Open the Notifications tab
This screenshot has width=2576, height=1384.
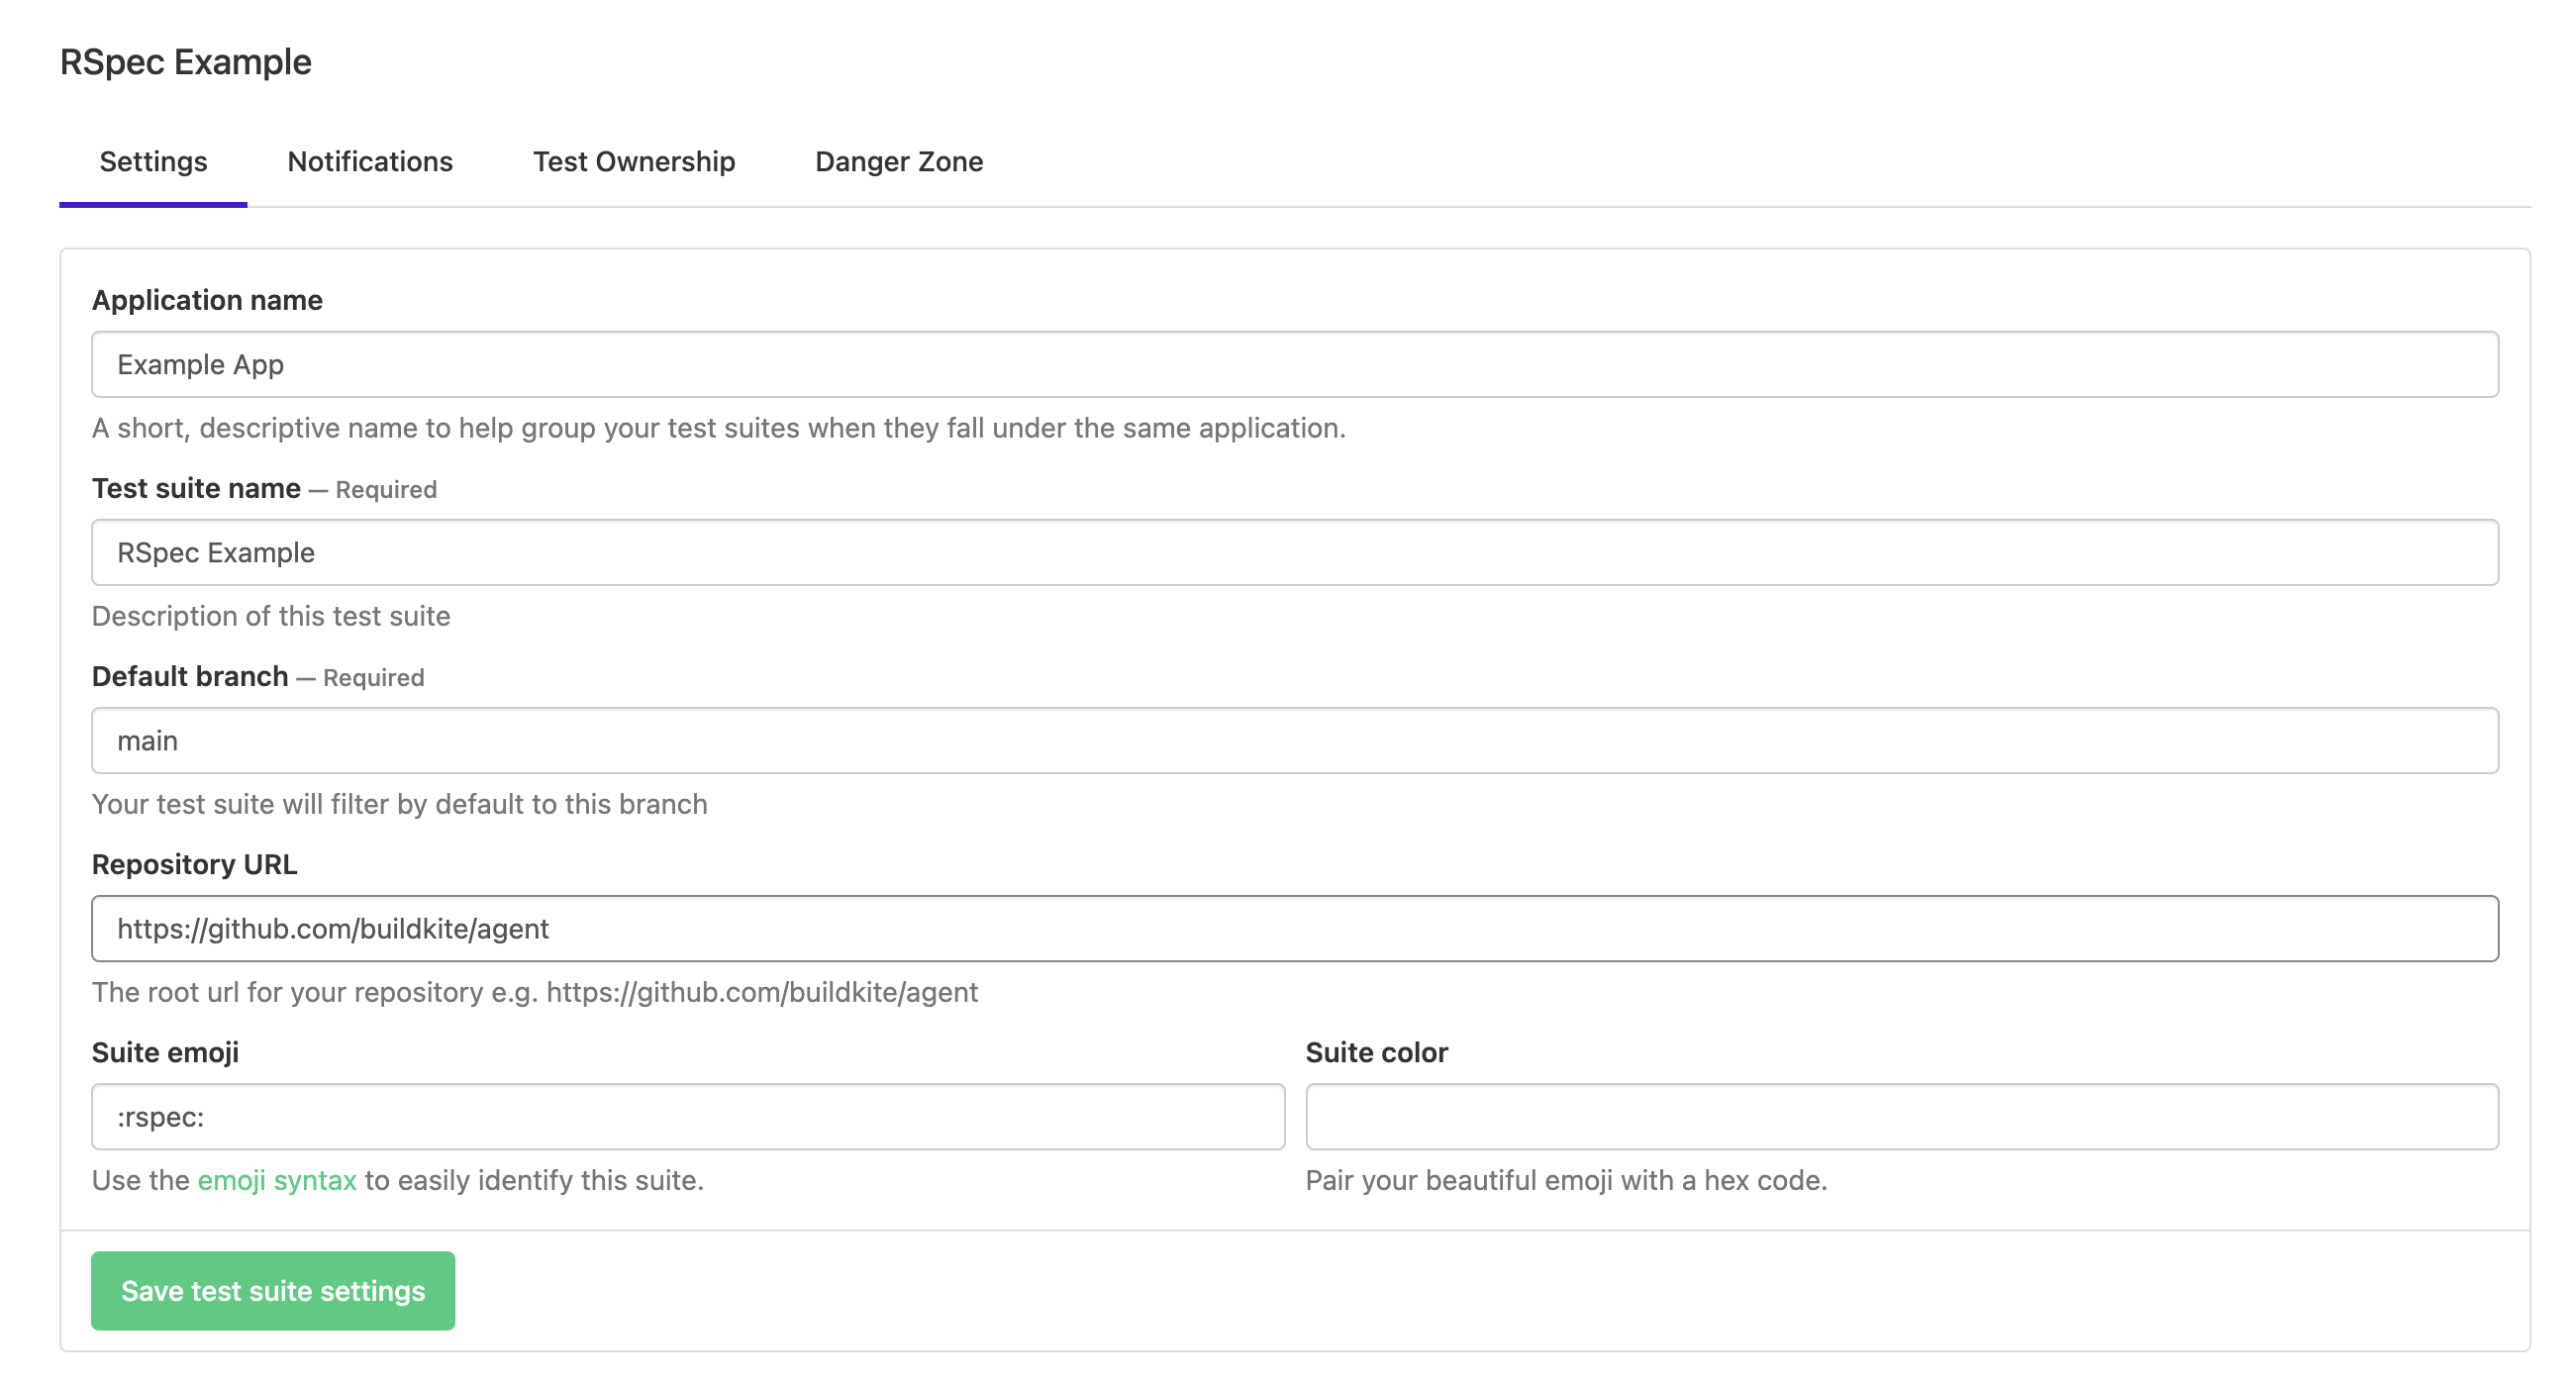point(370,162)
